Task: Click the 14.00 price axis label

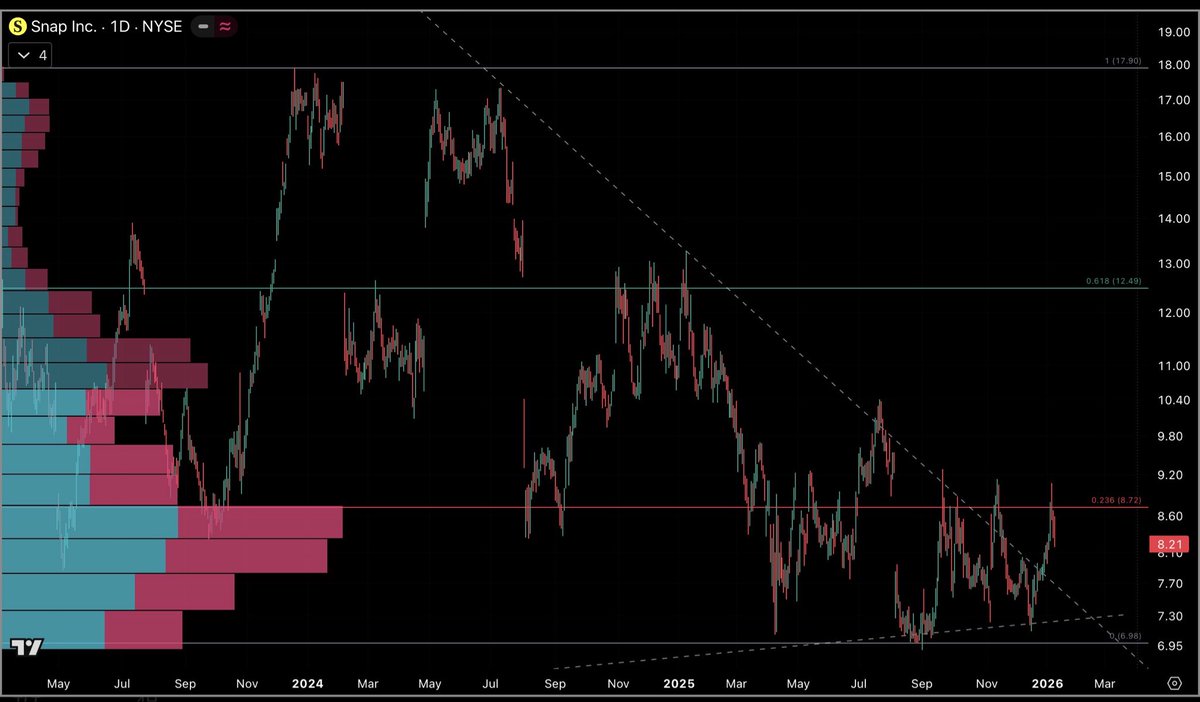Action: pyautogui.click(x=1172, y=219)
